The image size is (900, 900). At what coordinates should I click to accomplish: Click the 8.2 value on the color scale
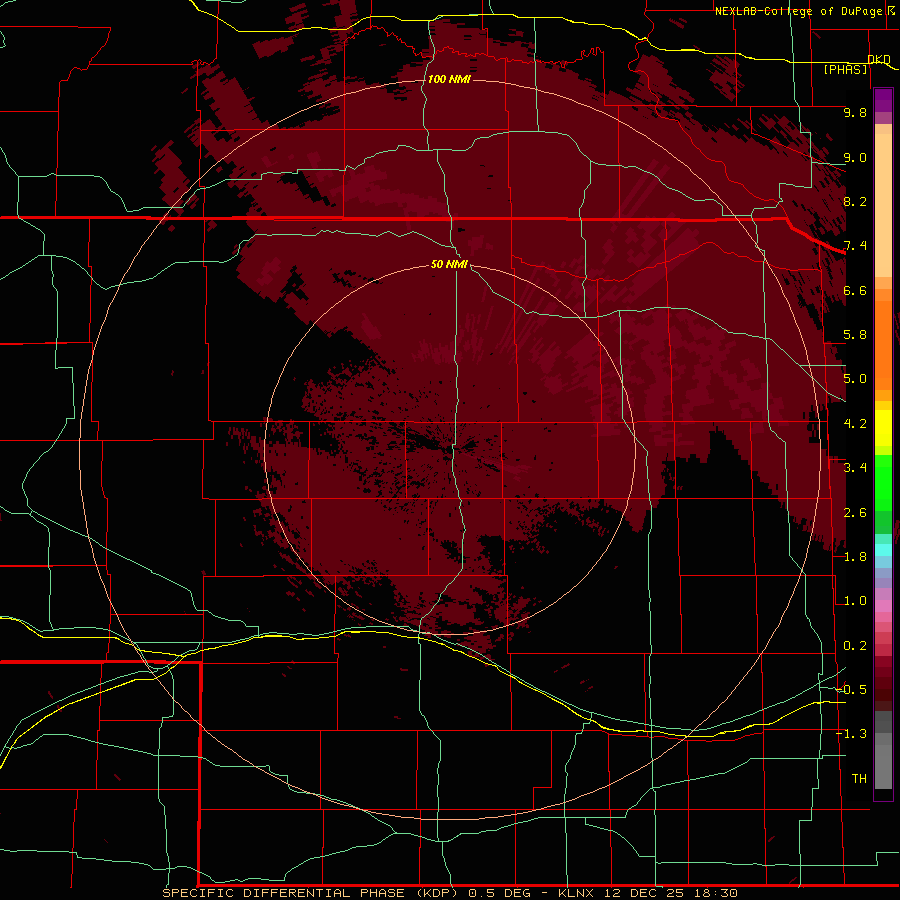point(855,201)
